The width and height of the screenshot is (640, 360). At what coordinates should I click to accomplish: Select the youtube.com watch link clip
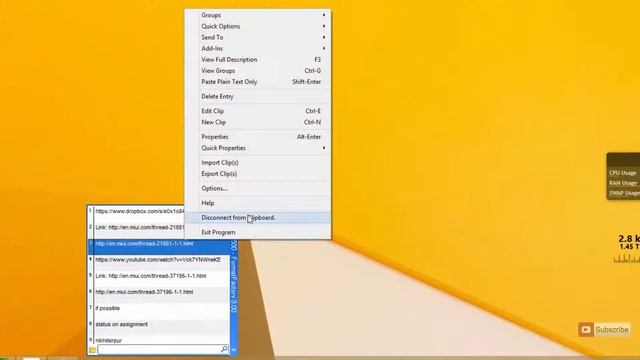point(159,260)
